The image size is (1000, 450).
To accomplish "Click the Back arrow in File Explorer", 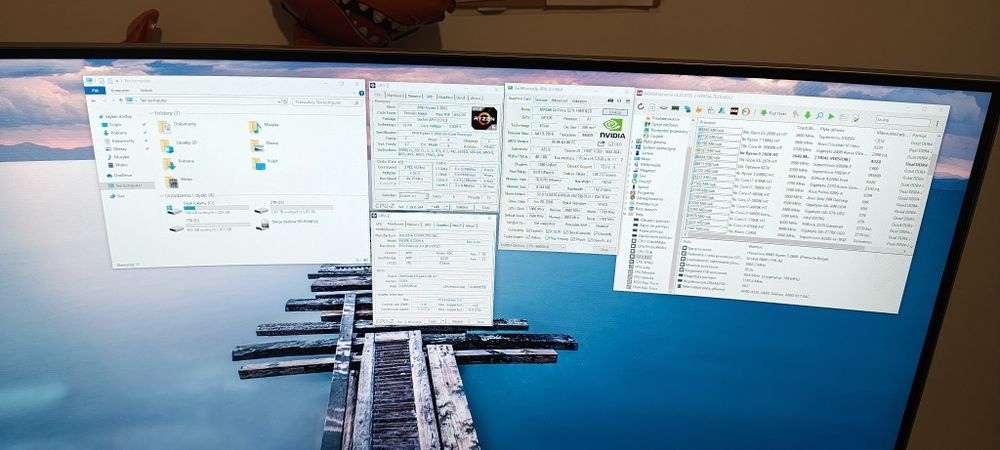I will [94, 100].
